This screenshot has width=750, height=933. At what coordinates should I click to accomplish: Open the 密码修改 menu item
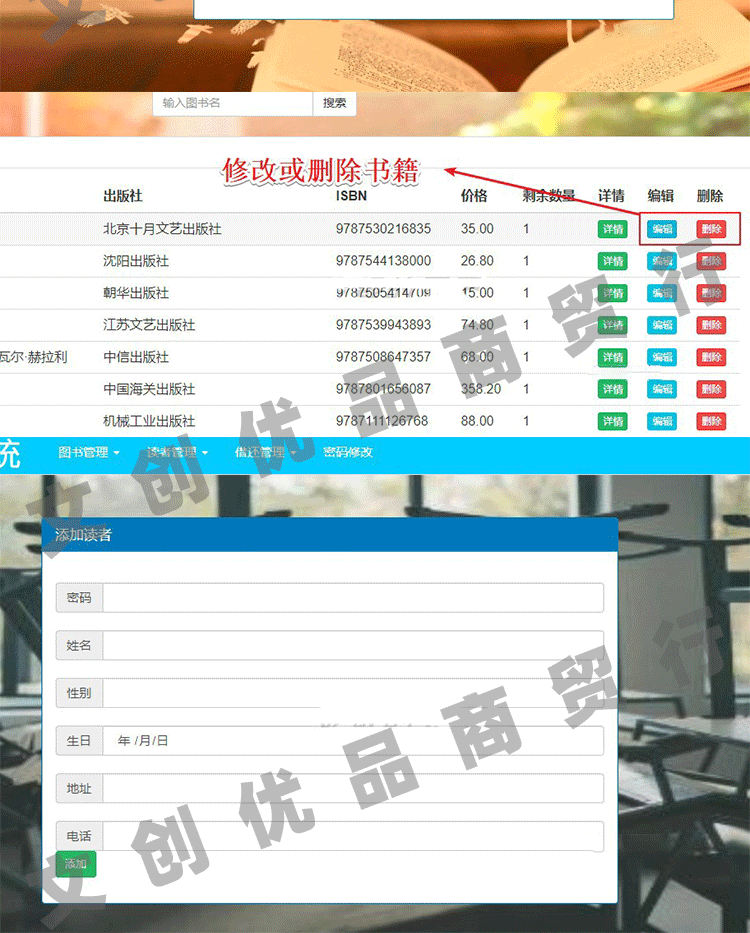348,453
